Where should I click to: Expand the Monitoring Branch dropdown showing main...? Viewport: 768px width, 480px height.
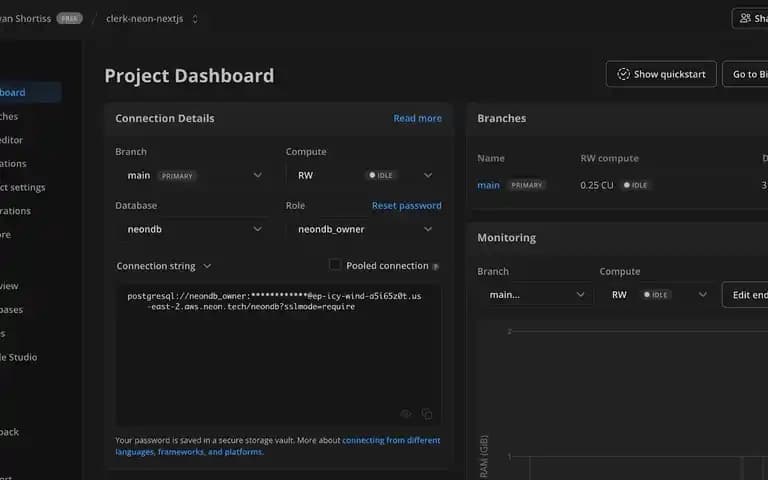pyautogui.click(x=535, y=295)
